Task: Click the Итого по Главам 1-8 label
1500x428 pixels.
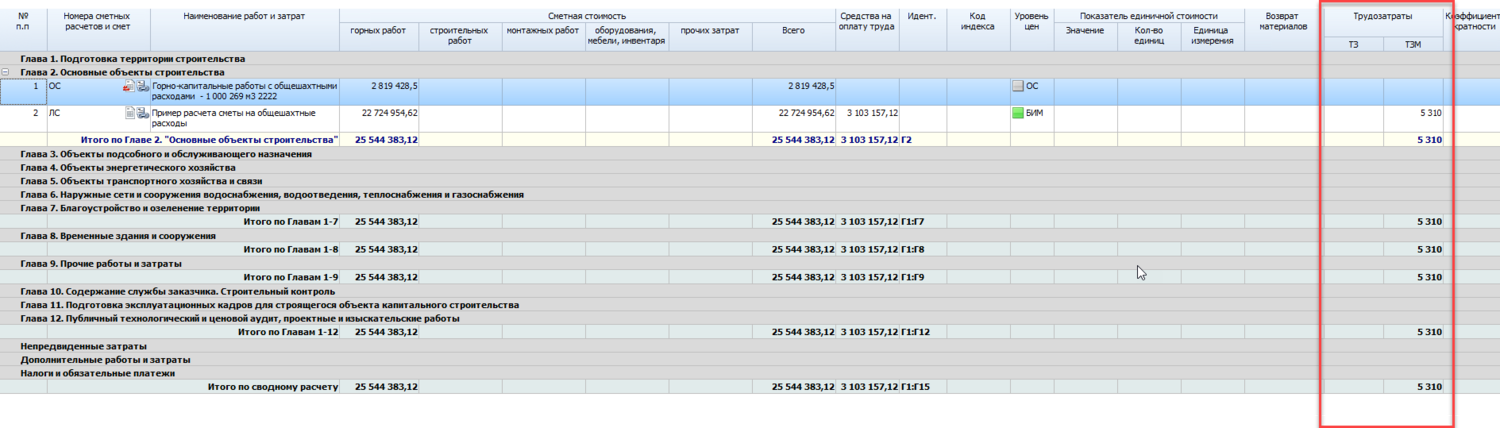Action: (x=291, y=249)
